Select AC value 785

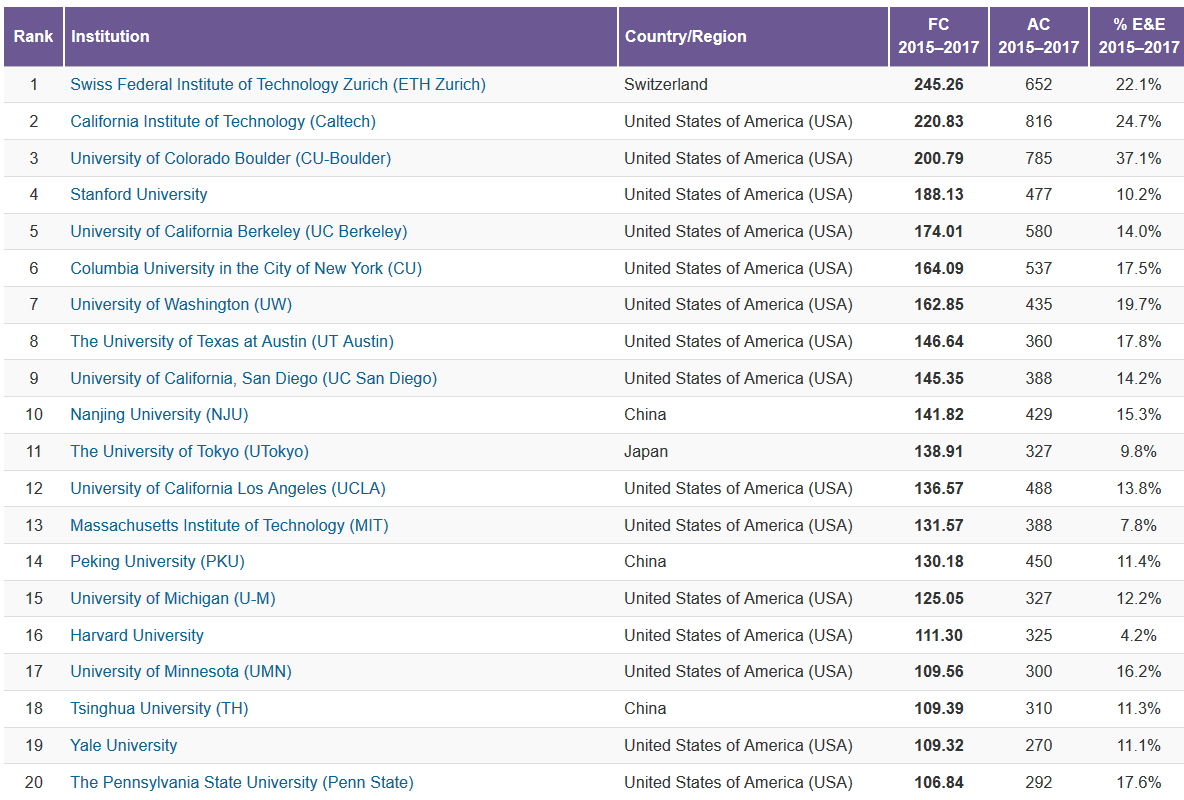pyautogui.click(x=1039, y=159)
